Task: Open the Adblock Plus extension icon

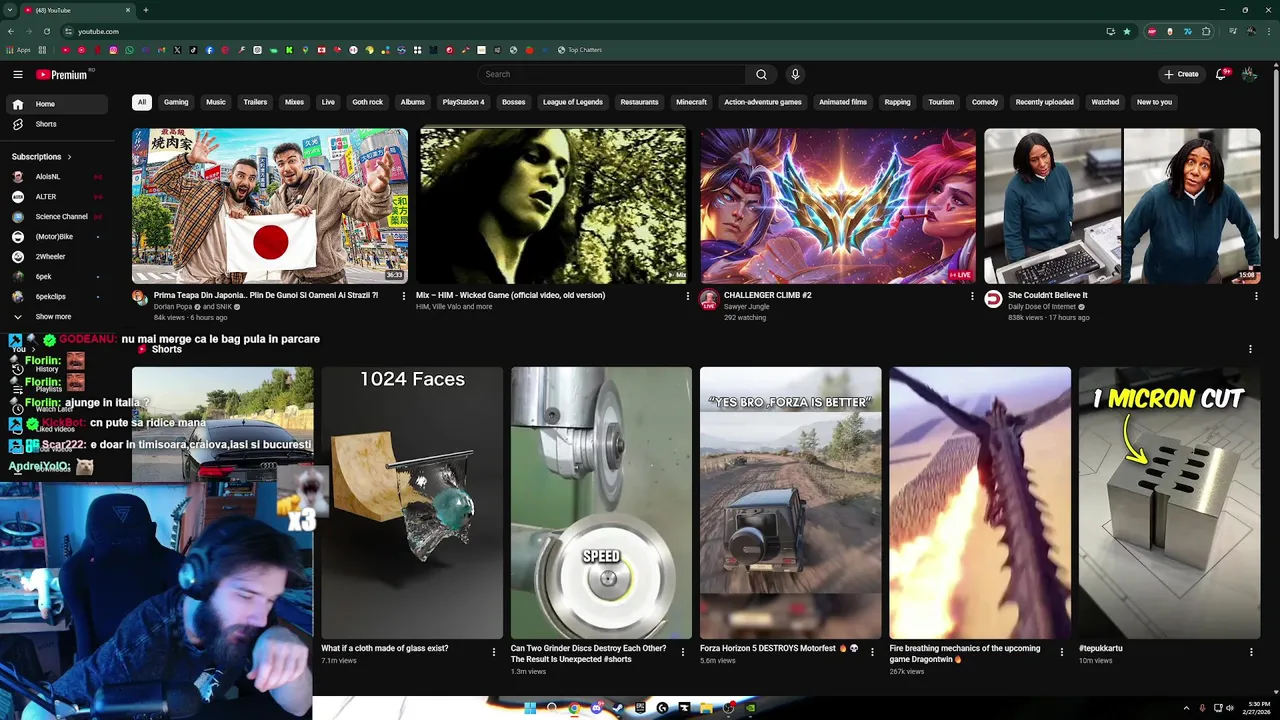Action: point(1152,31)
